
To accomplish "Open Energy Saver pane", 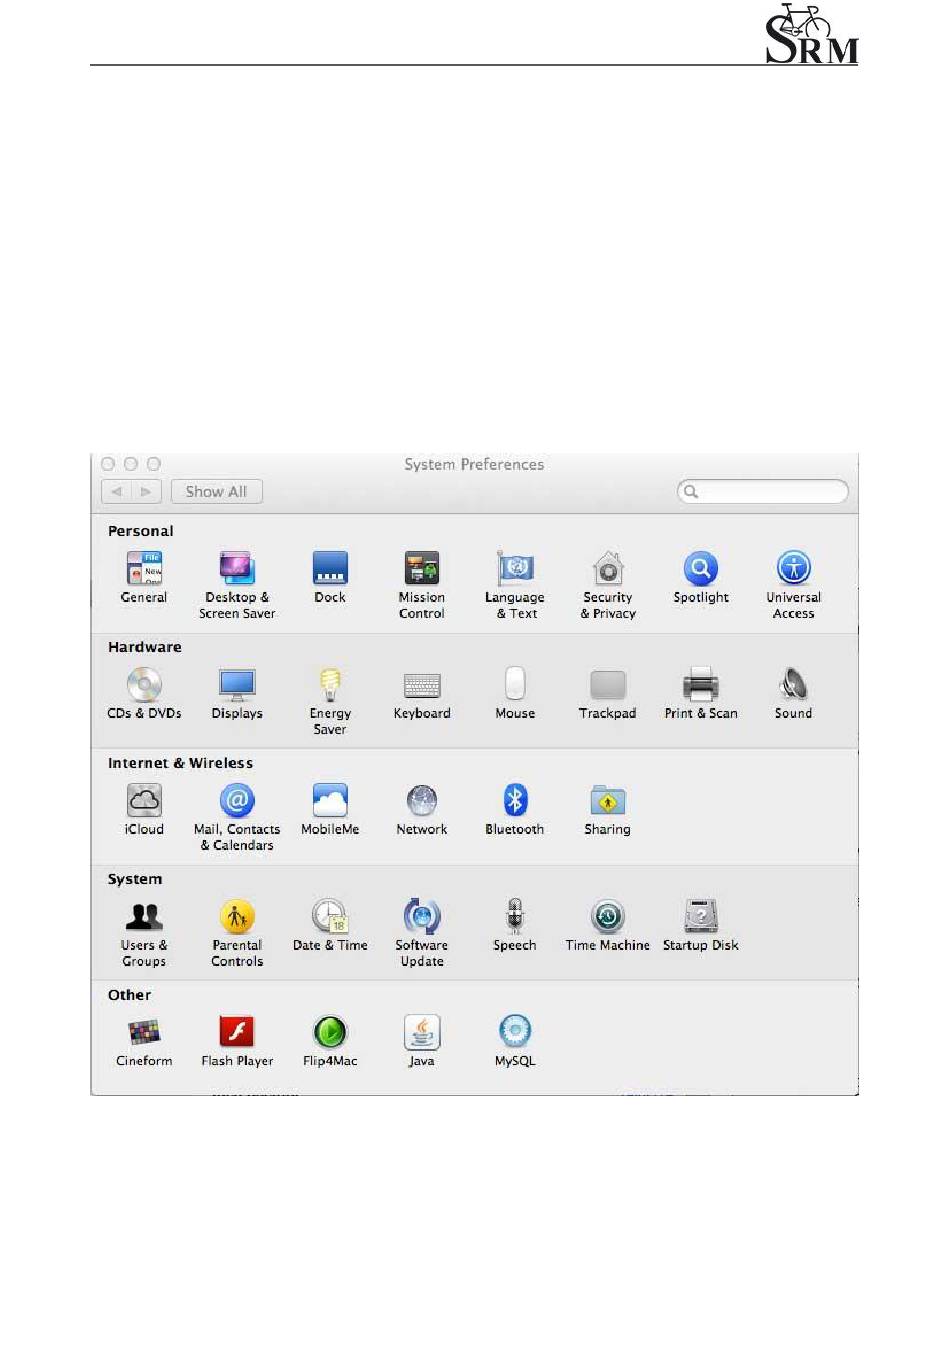I will click(330, 701).
